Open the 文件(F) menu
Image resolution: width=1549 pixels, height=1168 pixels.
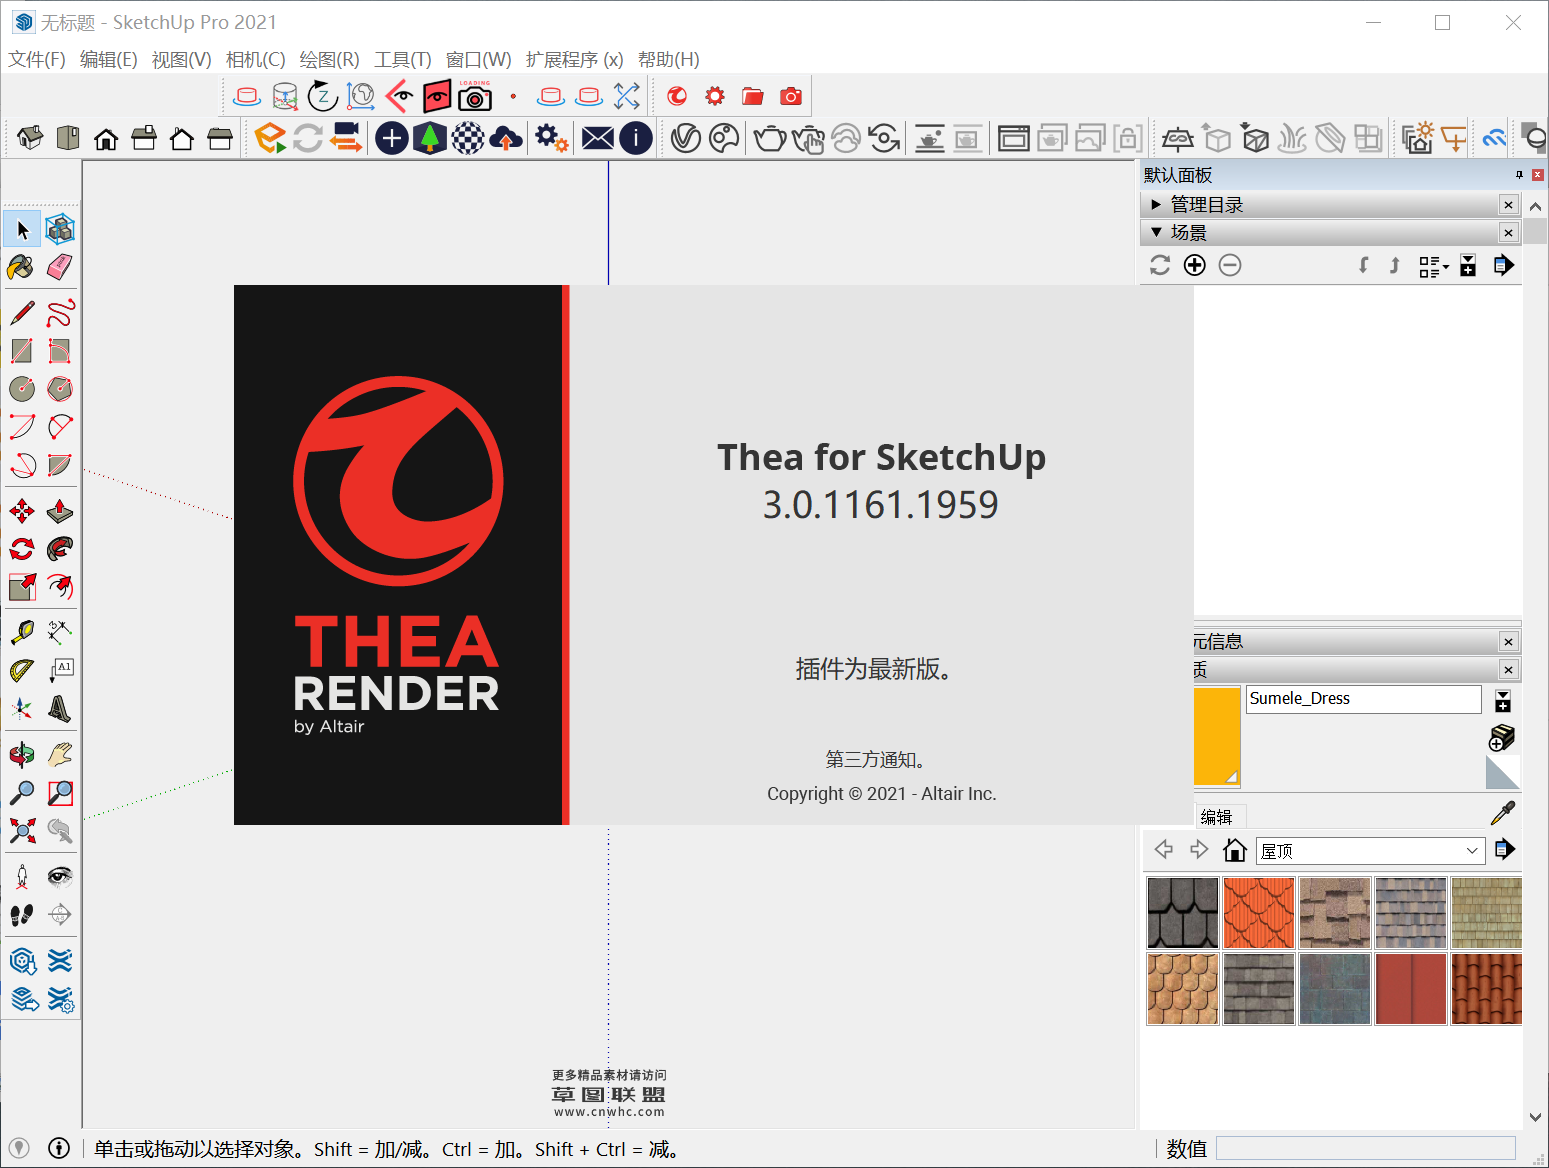[37, 60]
